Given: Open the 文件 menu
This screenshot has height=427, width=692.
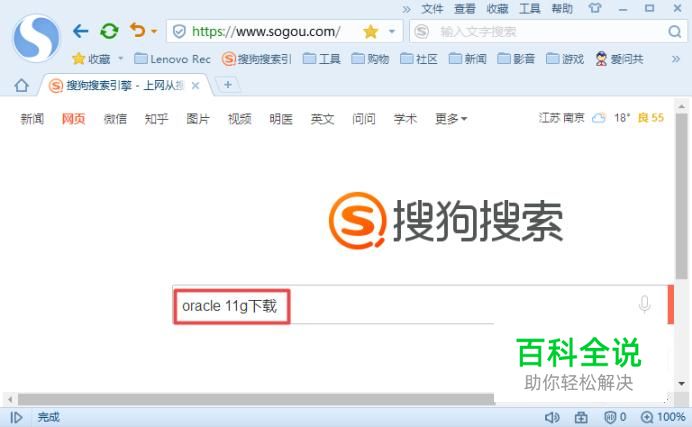Looking at the screenshot, I should click(432, 8).
